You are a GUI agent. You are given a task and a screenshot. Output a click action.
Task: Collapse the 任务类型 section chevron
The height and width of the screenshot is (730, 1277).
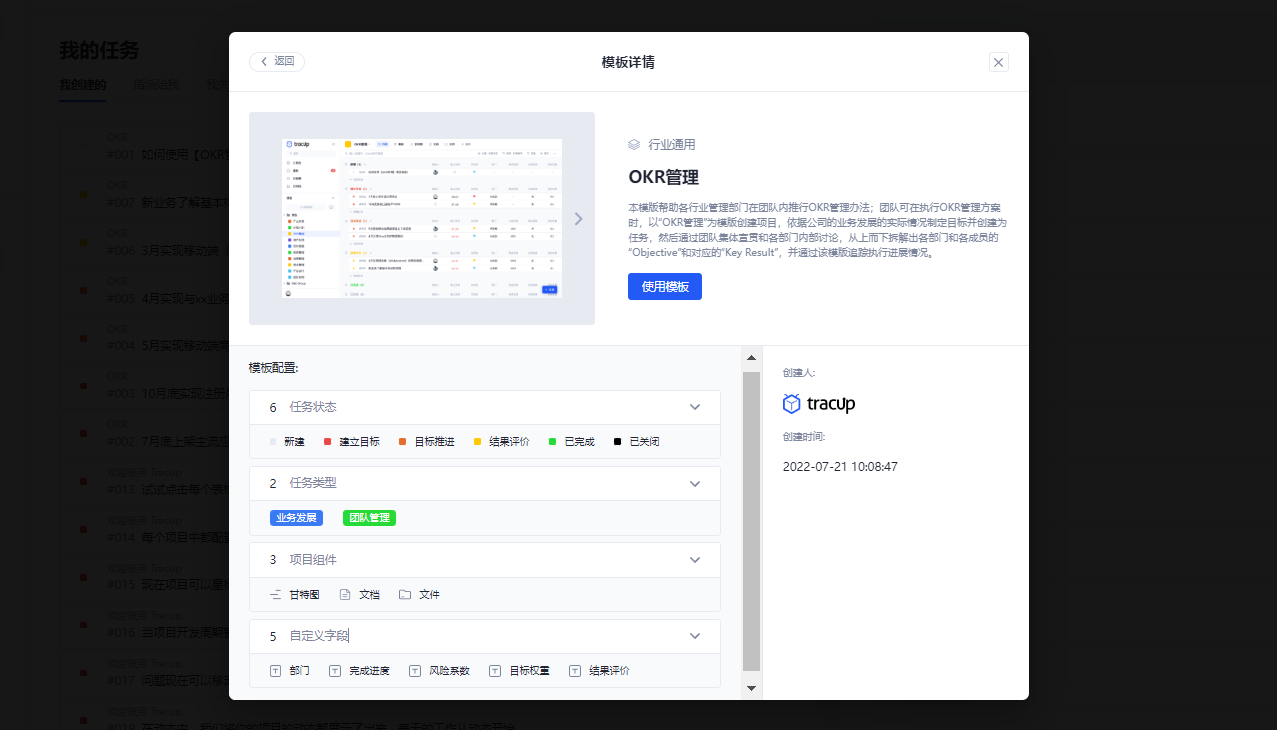coord(694,483)
